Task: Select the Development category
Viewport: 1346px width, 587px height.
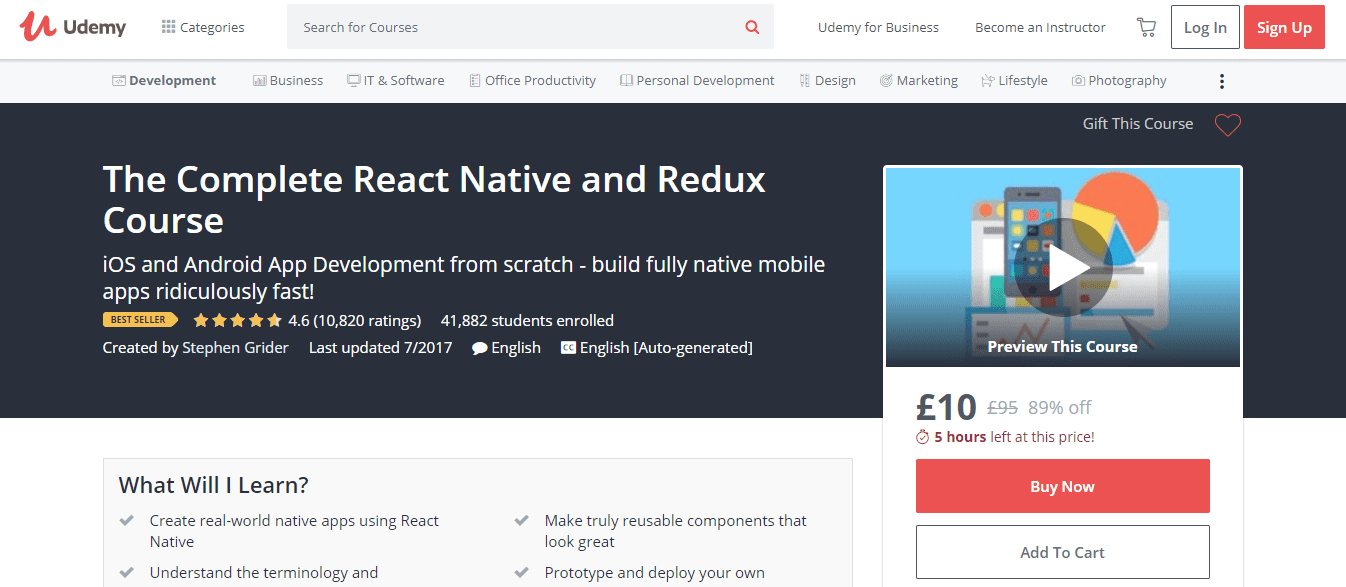Action: click(164, 81)
